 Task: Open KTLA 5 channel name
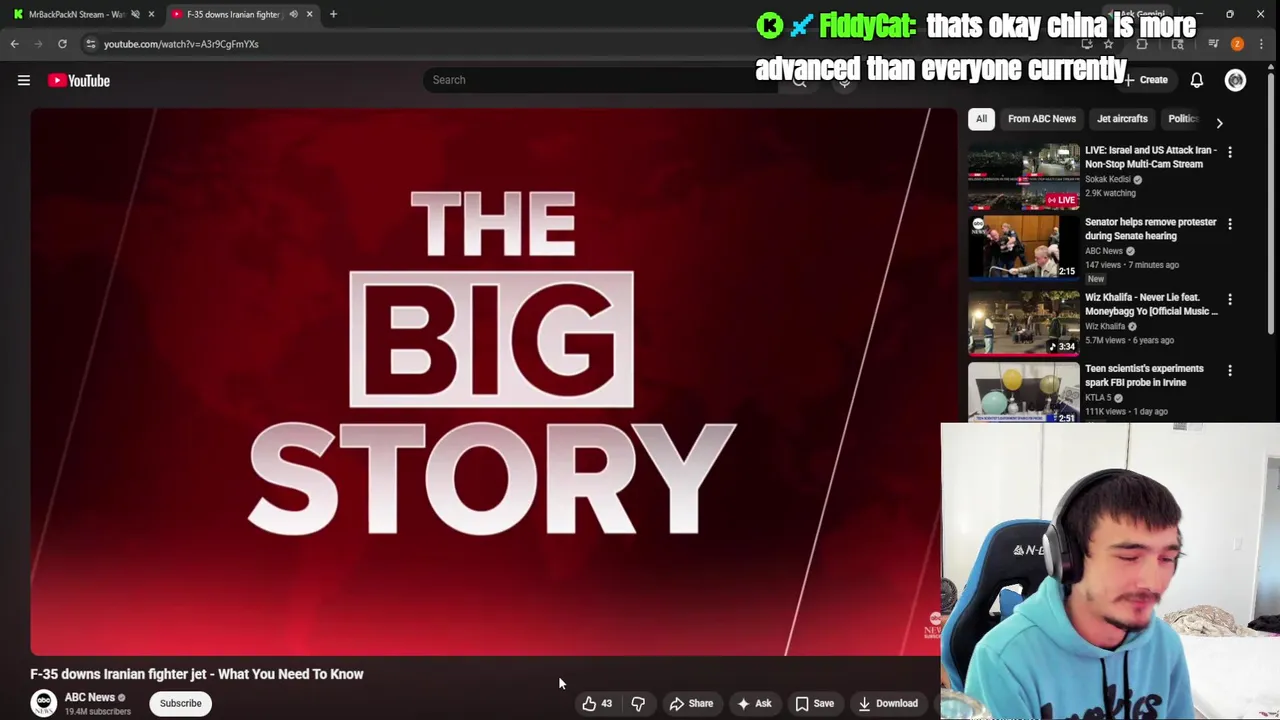(1098, 398)
